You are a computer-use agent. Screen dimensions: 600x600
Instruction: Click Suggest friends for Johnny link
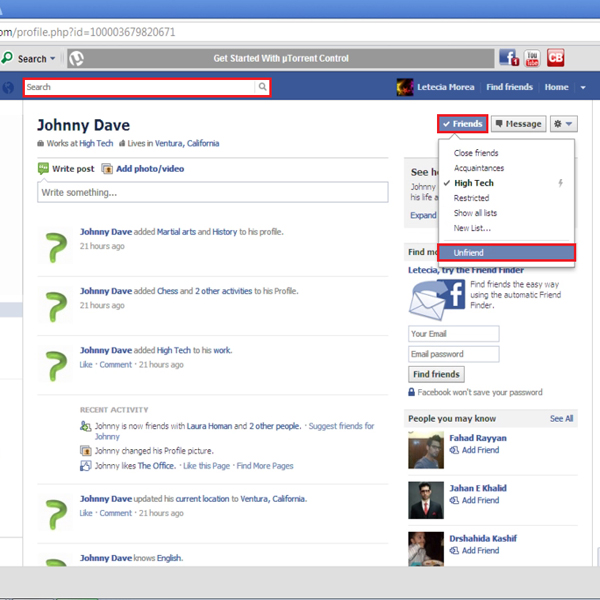pos(341,426)
